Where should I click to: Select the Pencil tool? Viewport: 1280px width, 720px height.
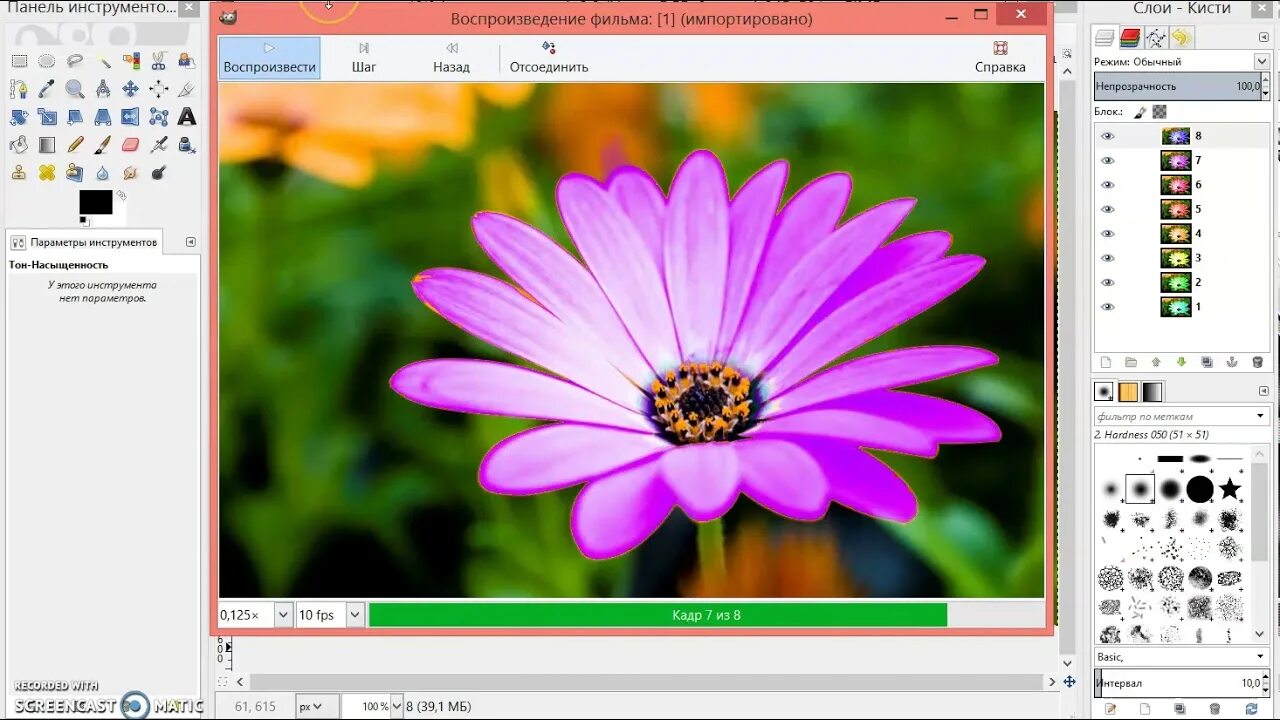coord(75,144)
